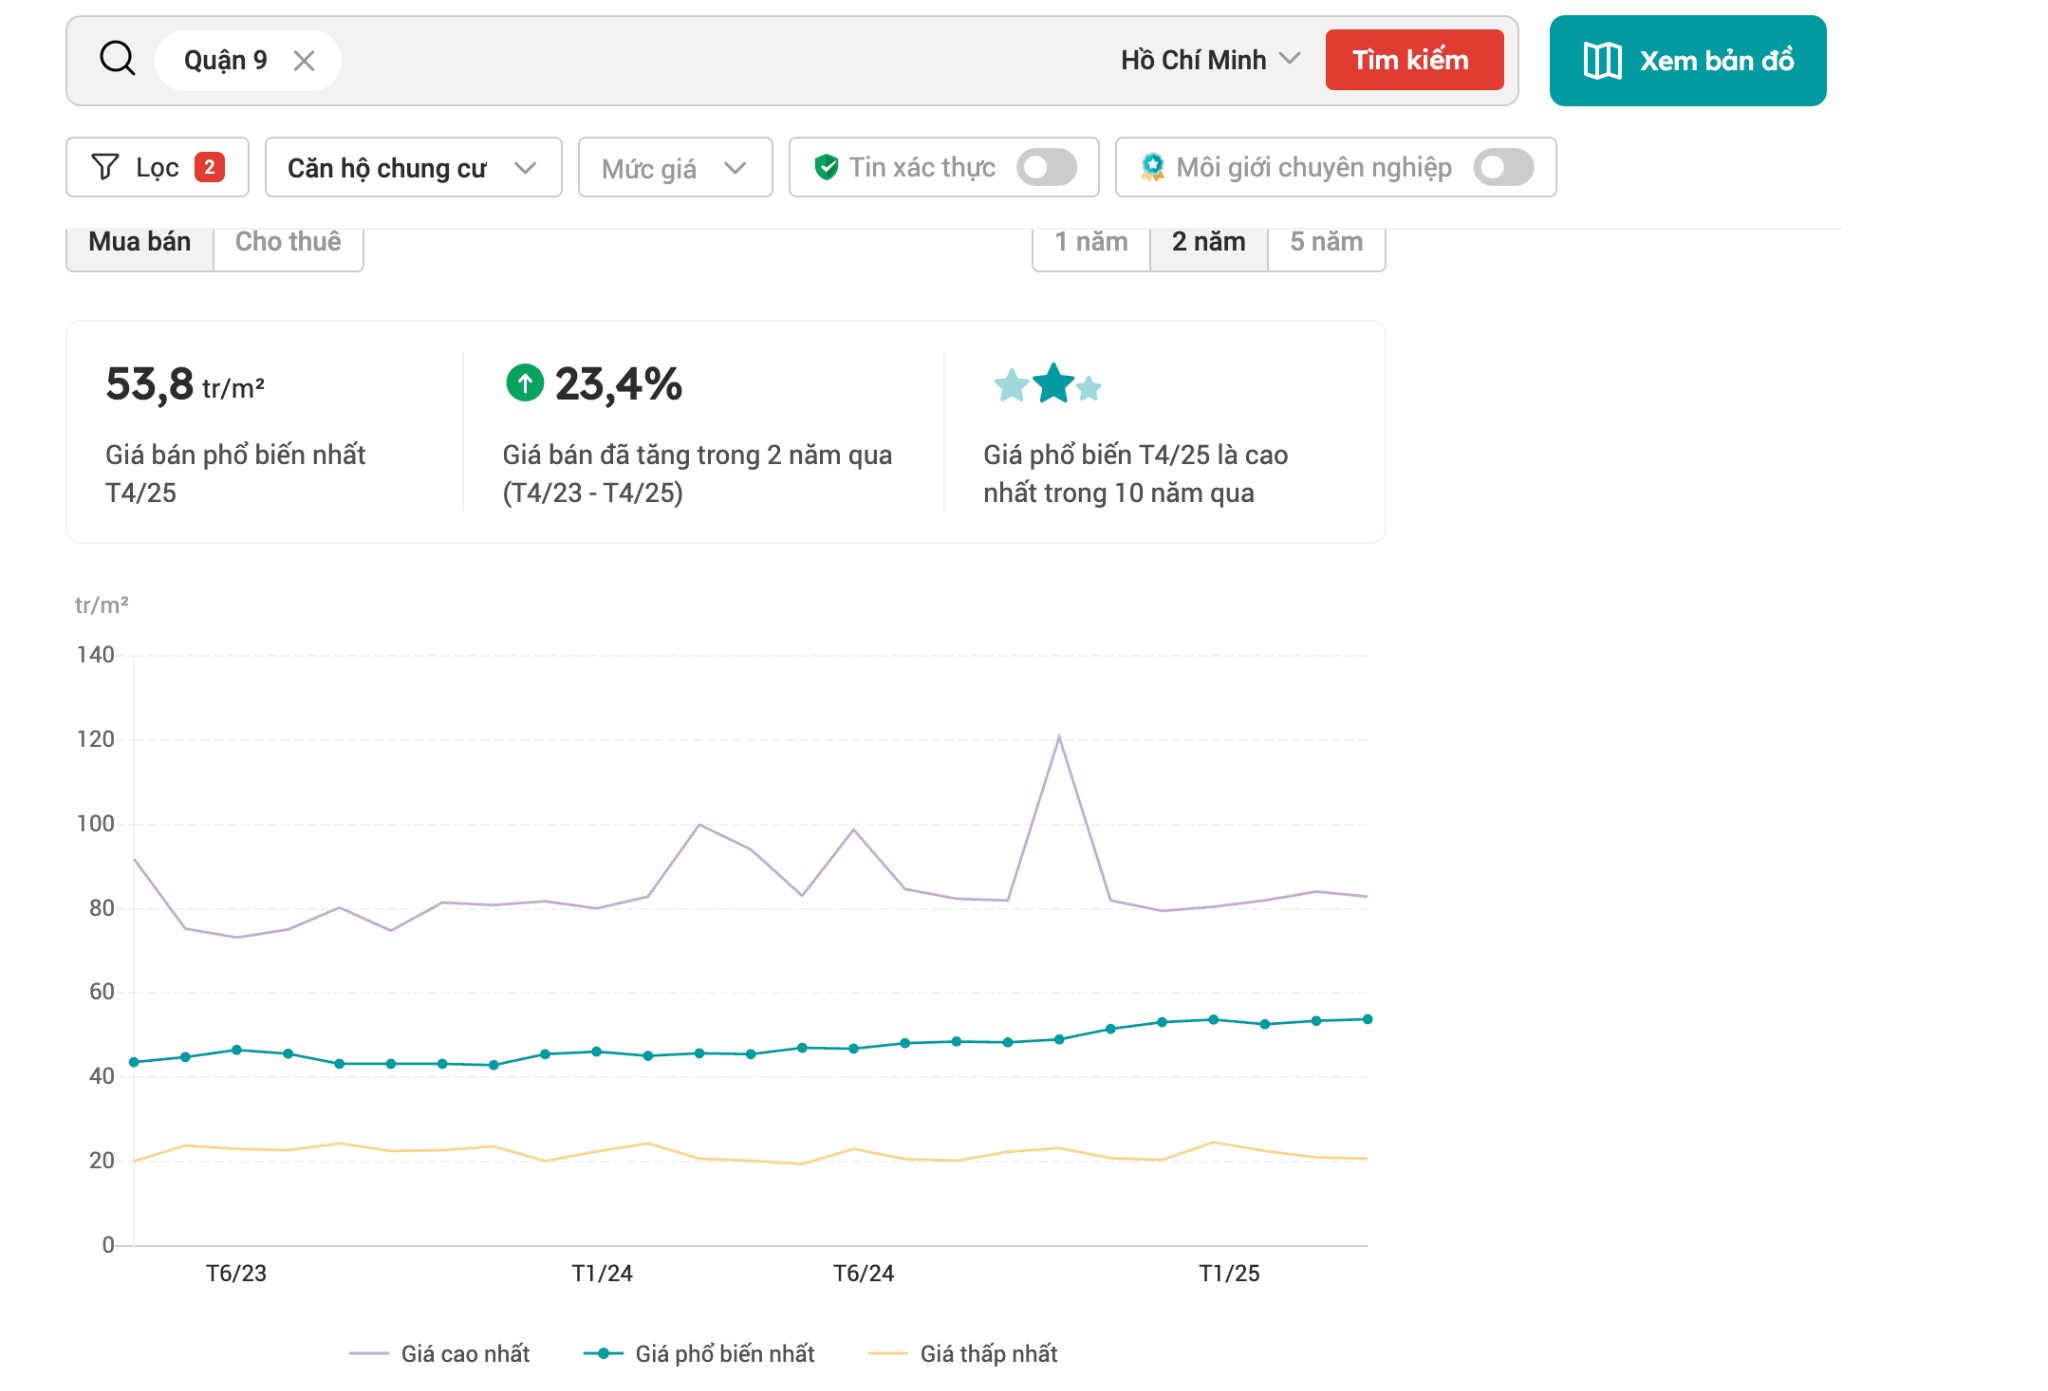Click the red filter count badge
This screenshot has width=2048, height=1391.
[x=209, y=167]
